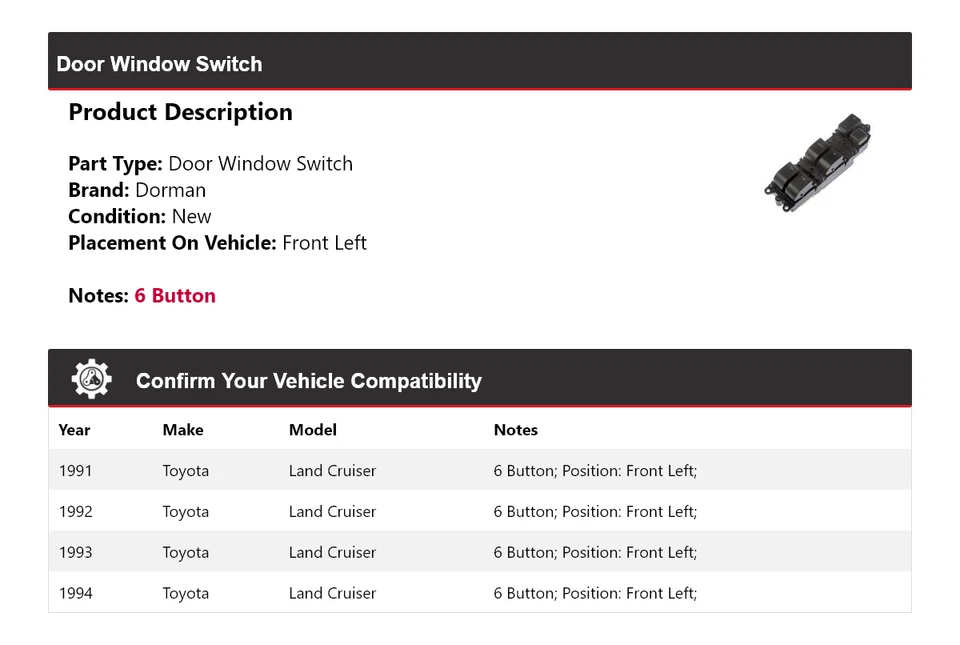960x645 pixels.
Task: Click Land Cruiser in the 1992 row
Action: [x=332, y=512]
